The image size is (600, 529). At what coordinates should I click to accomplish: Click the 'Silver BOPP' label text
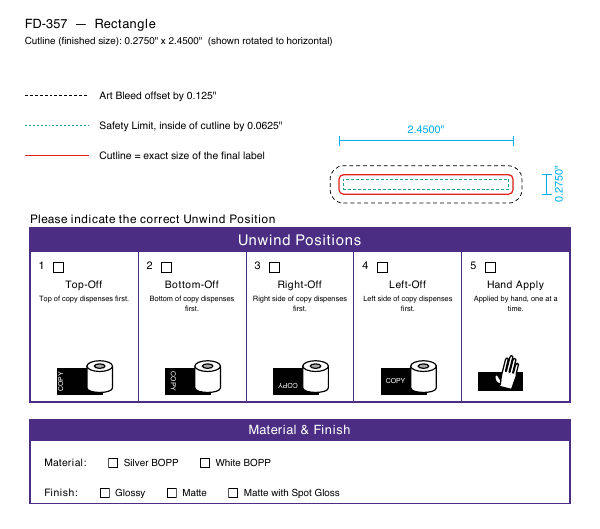(x=151, y=463)
